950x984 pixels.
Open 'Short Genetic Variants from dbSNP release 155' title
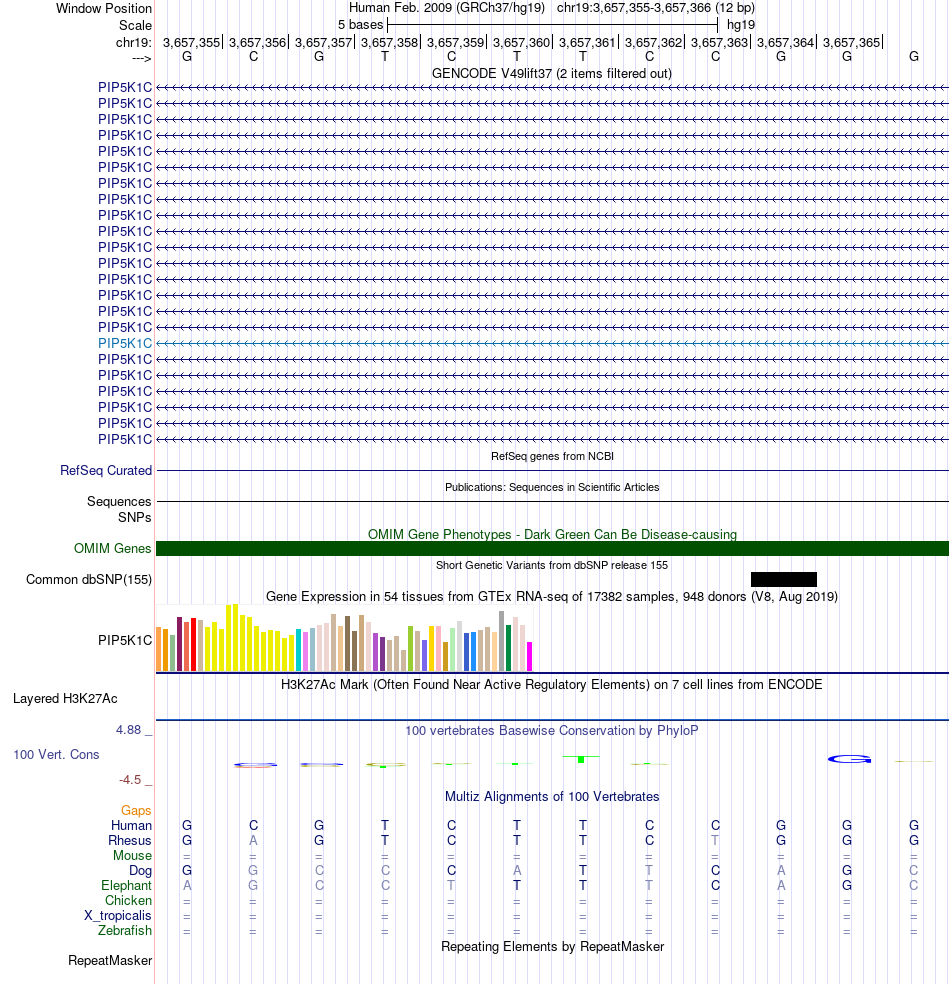point(552,565)
